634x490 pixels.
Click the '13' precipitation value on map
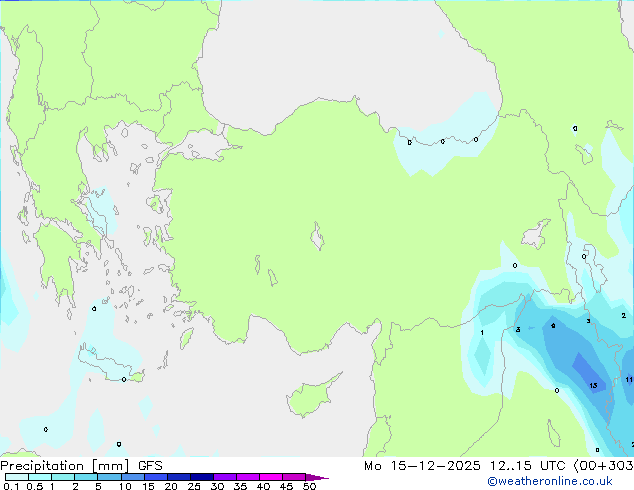tap(593, 385)
